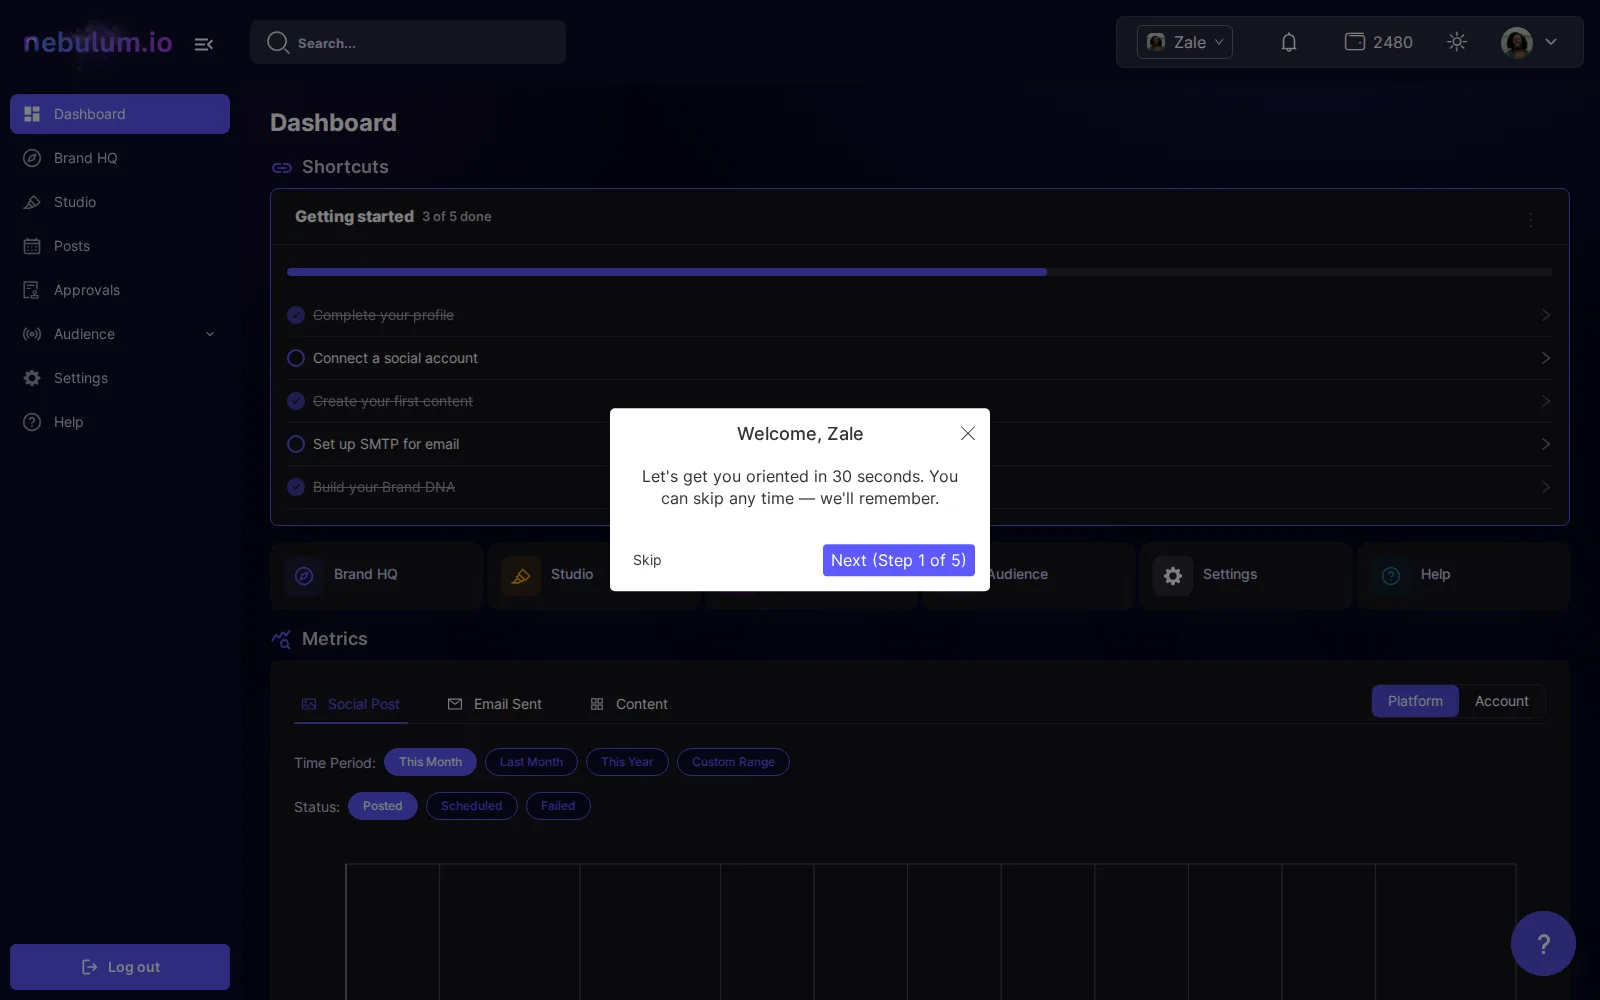The height and width of the screenshot is (1000, 1600).
Task: Toggle Complete your profile checkmark
Action: (x=296, y=315)
